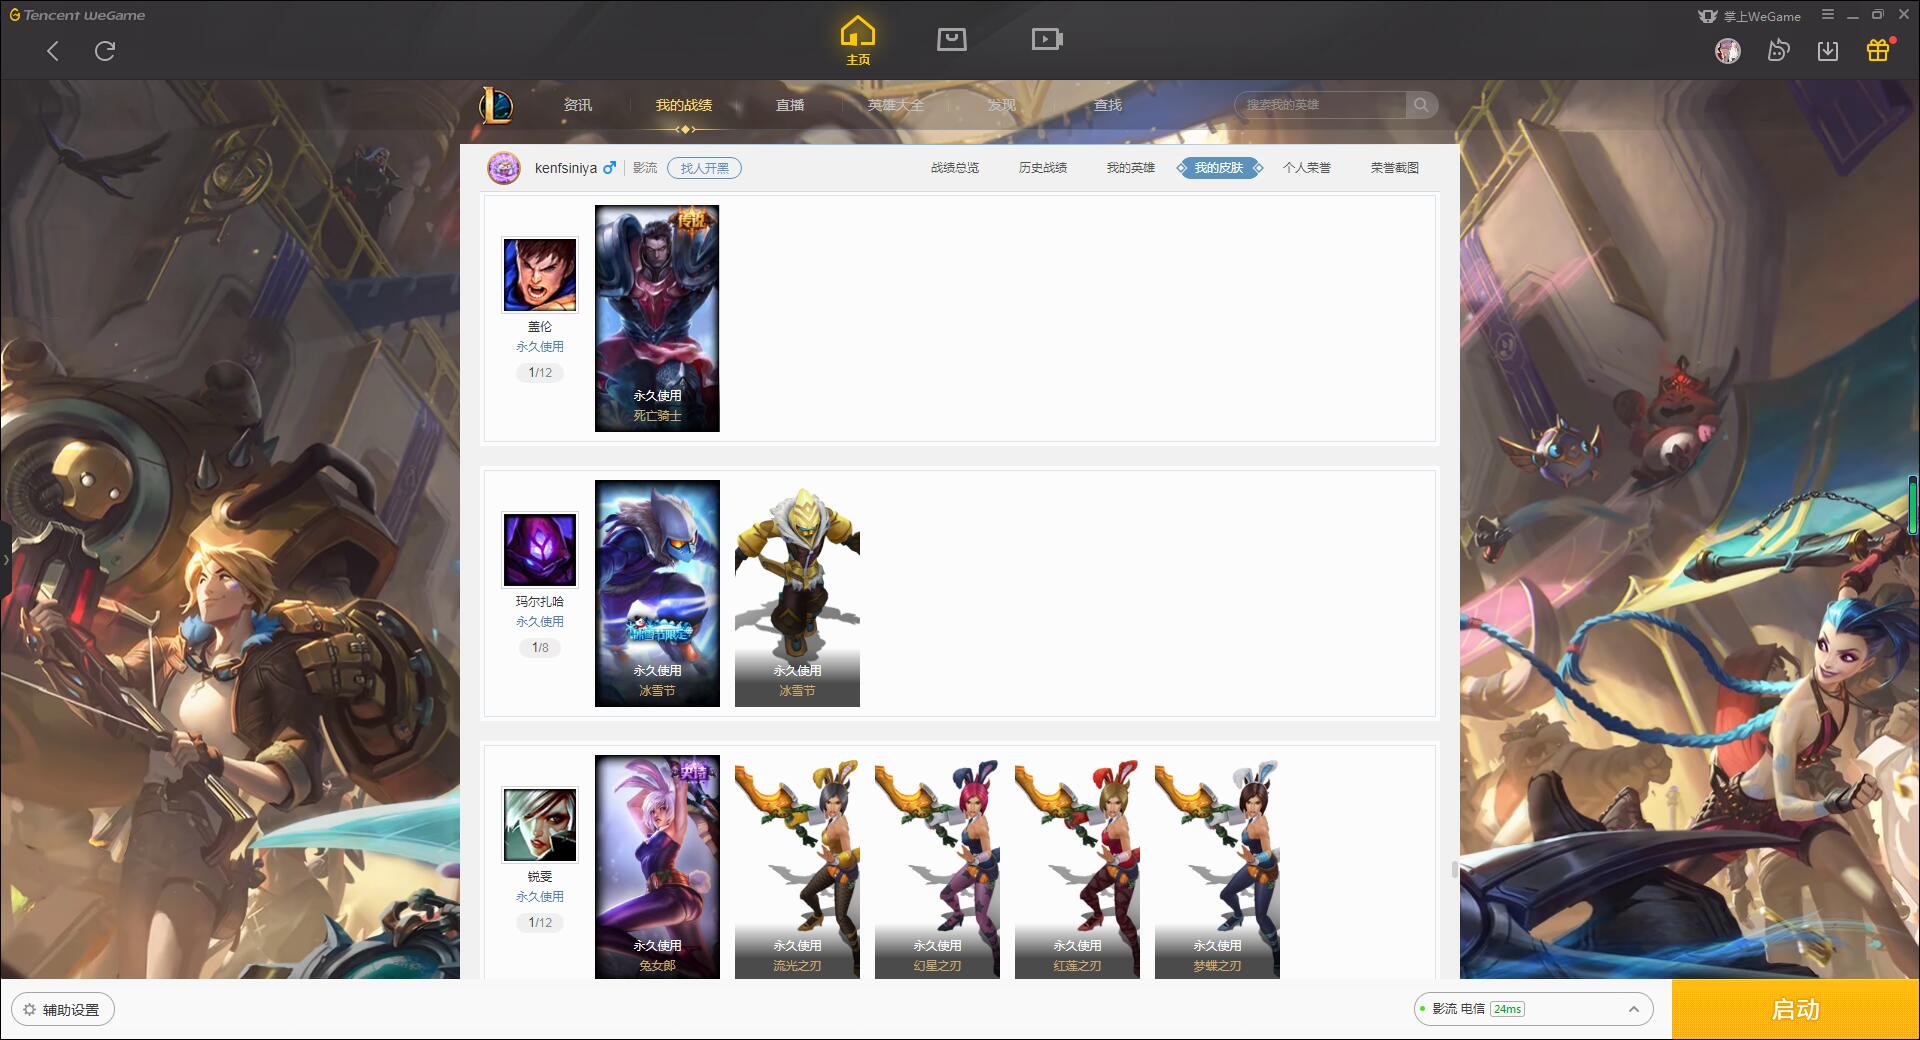Screen dimensions: 1920x1040
Task: Open the 兔女郎 skin thumbnail
Action: tap(657, 867)
